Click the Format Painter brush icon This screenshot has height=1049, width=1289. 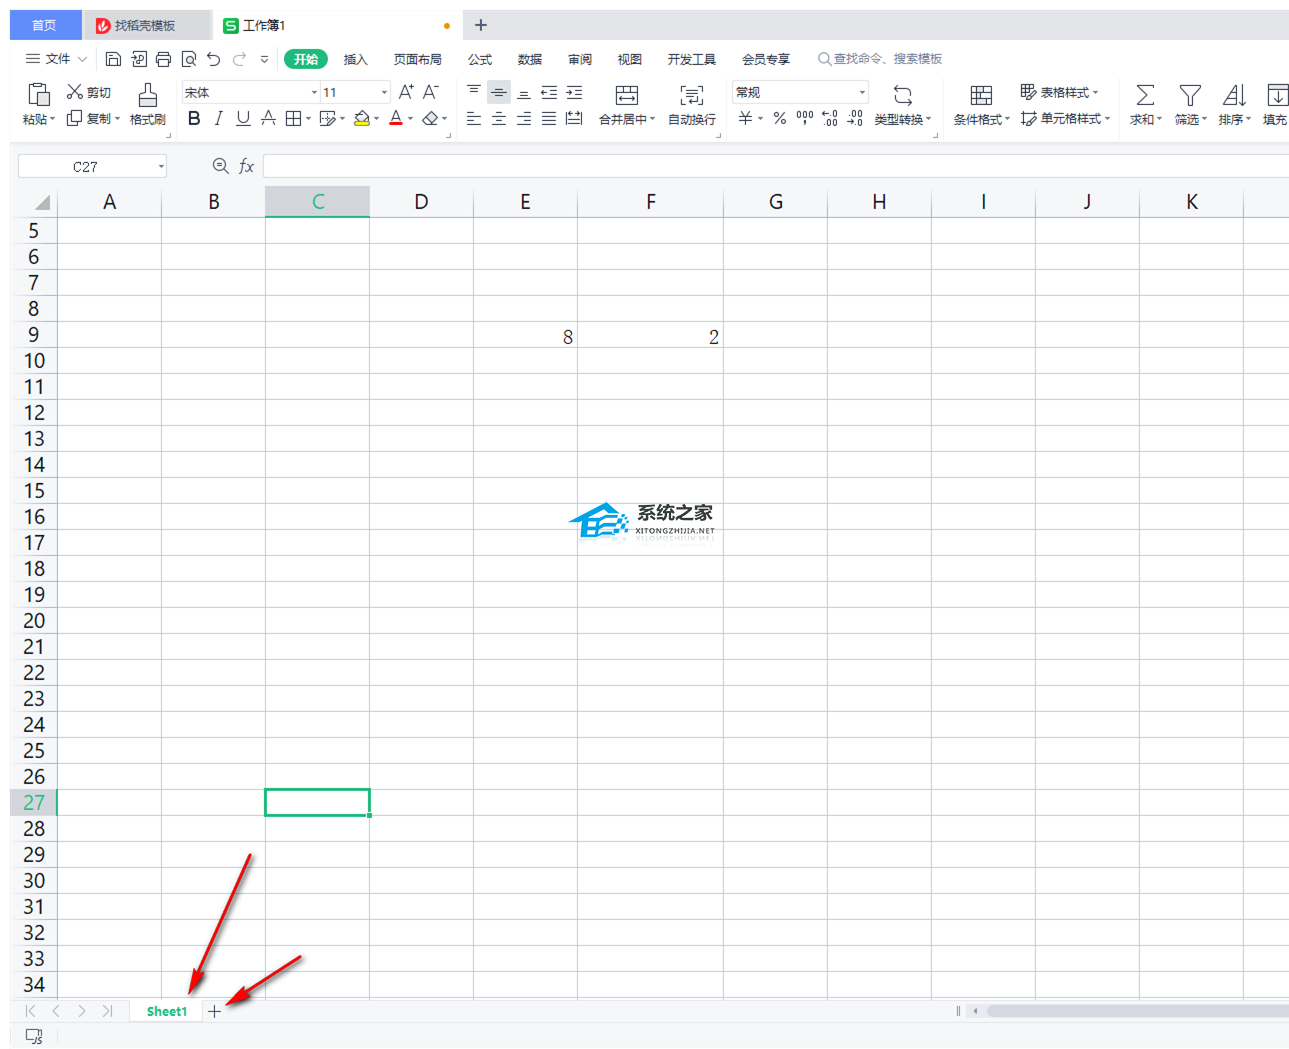point(147,96)
